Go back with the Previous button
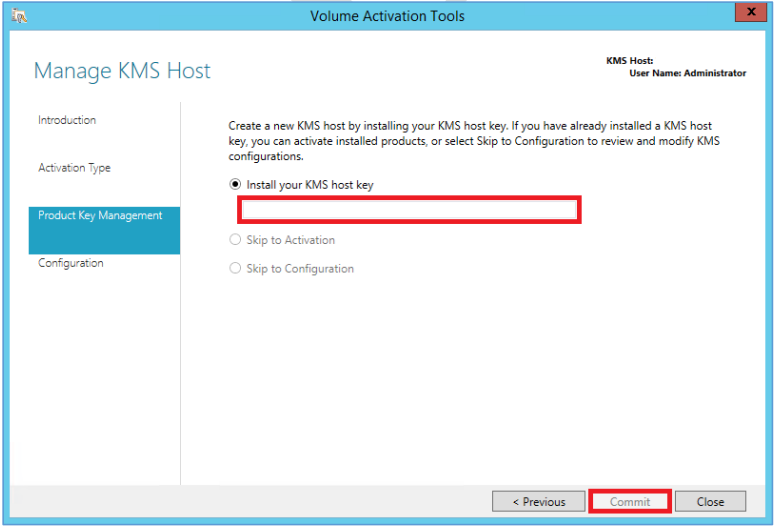Screen dimensions: 777x528 [539, 502]
